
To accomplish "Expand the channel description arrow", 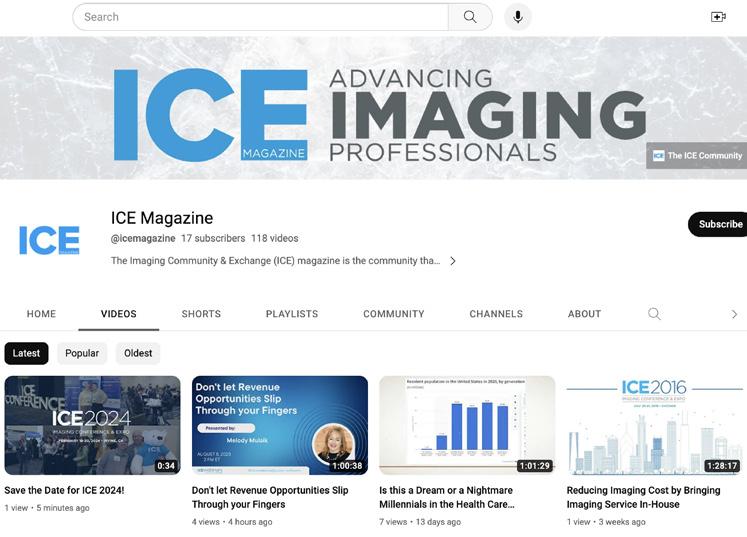I will pos(453,261).
